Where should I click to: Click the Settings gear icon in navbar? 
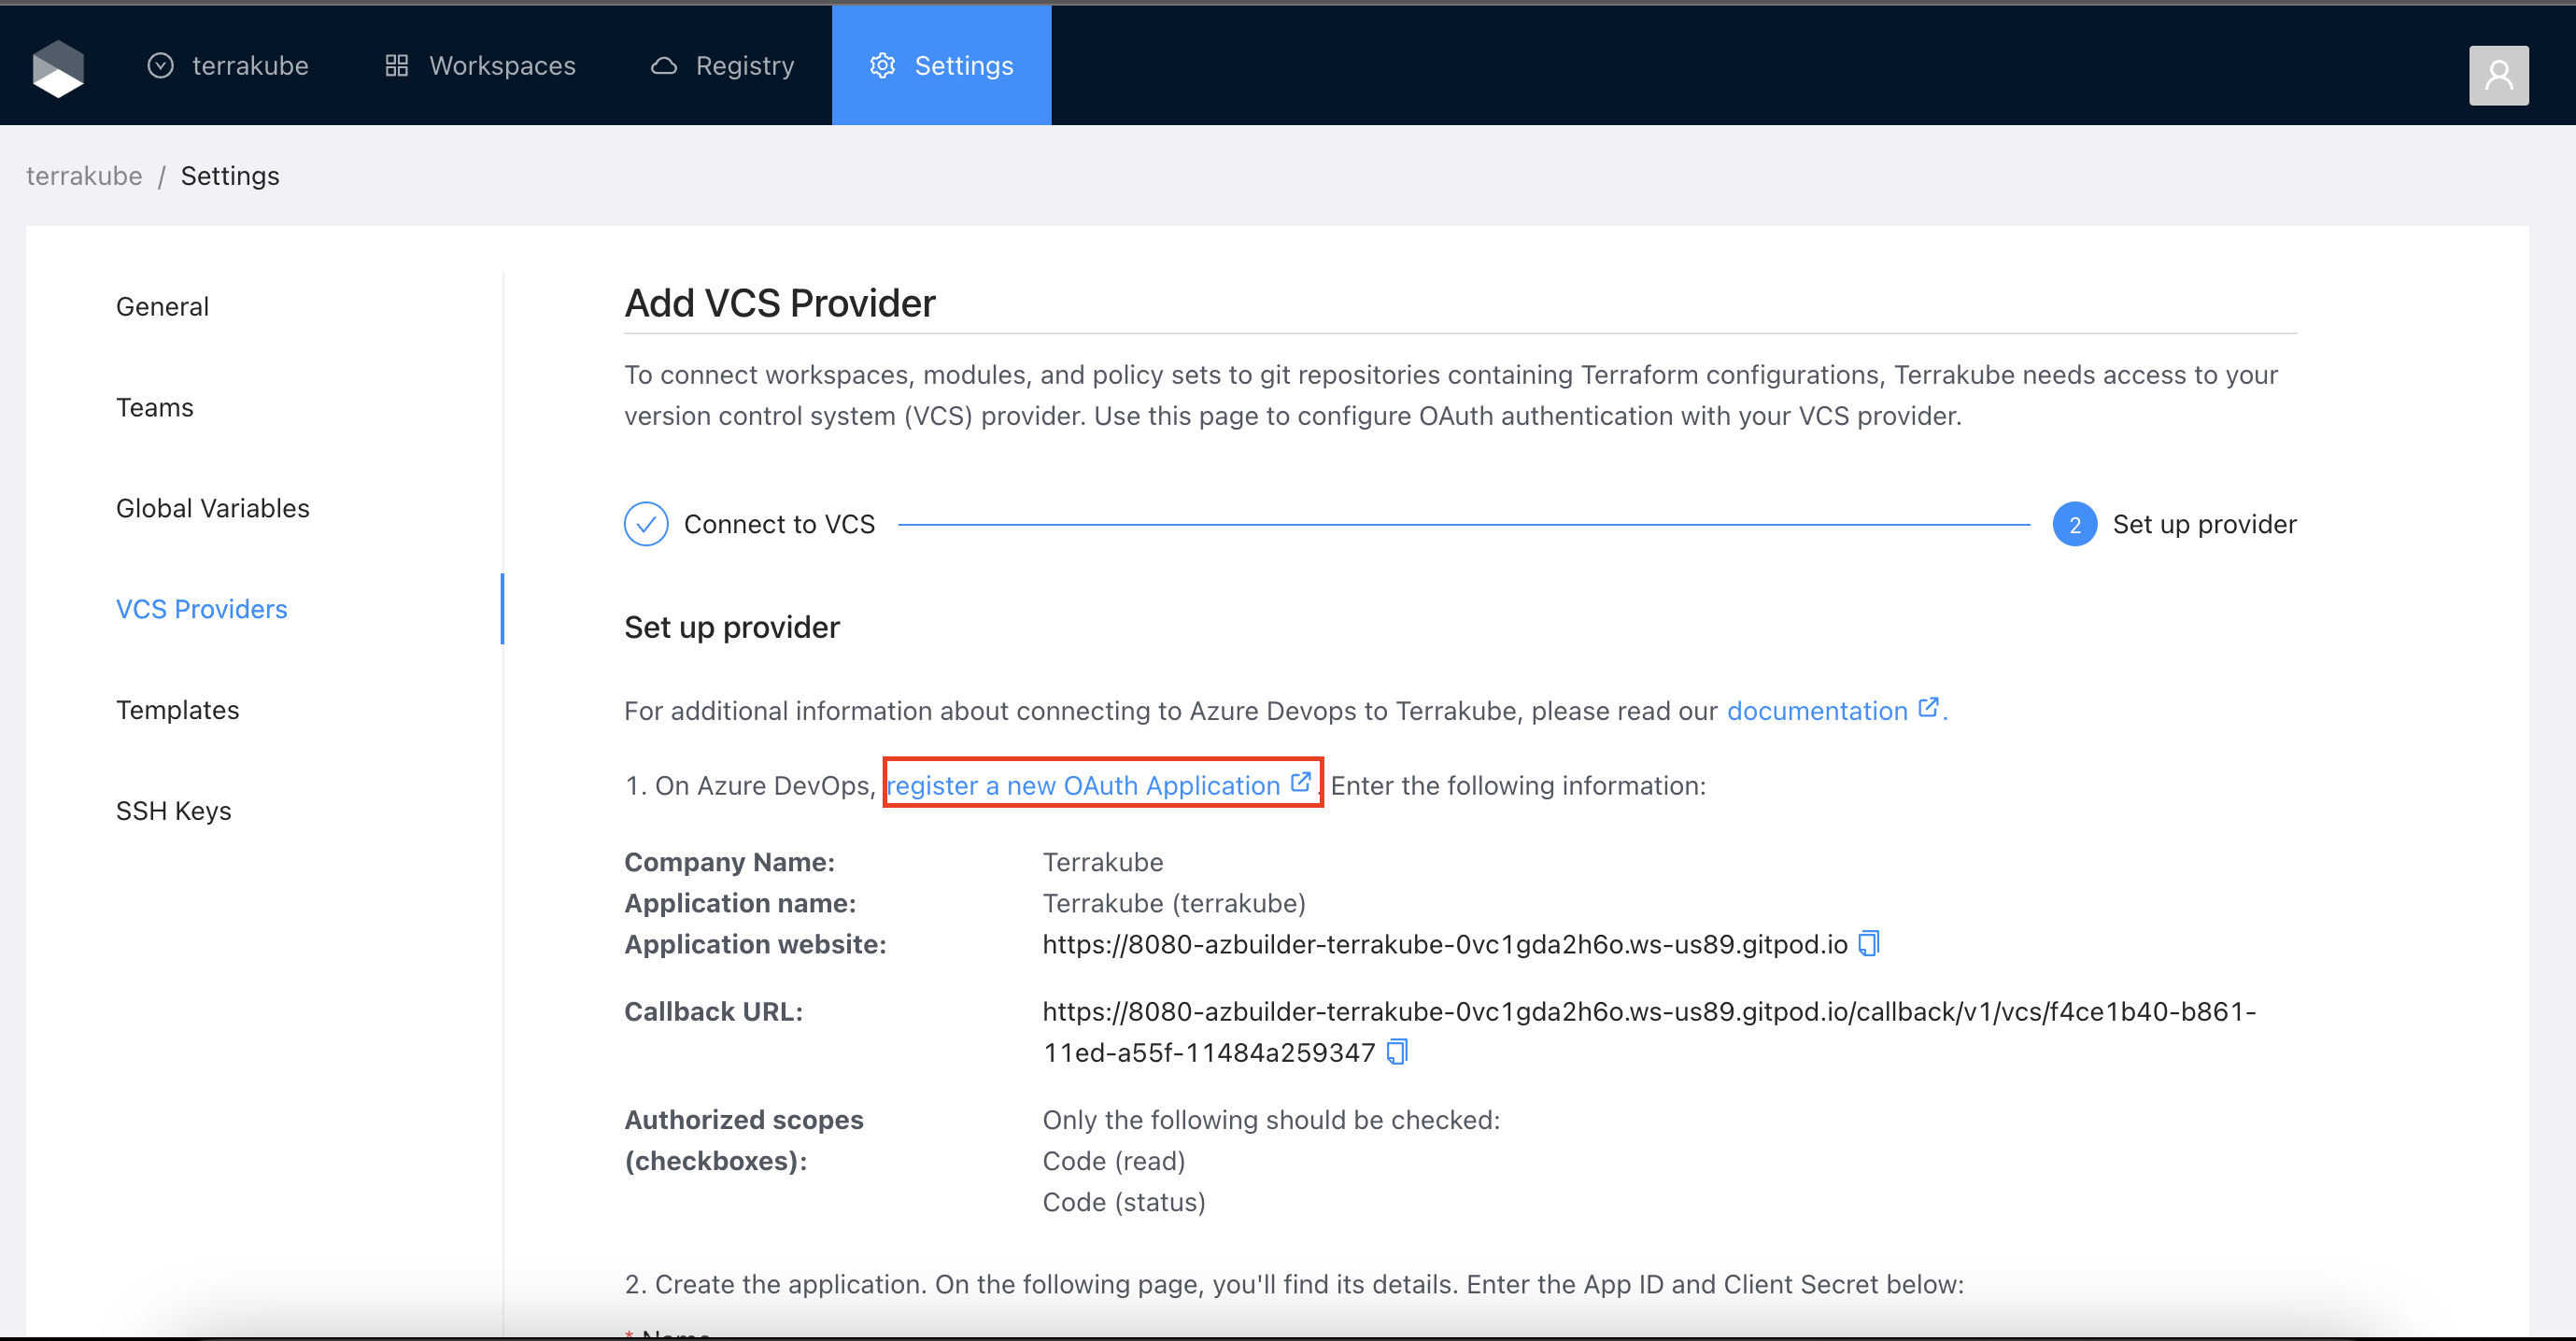pyautogui.click(x=882, y=66)
